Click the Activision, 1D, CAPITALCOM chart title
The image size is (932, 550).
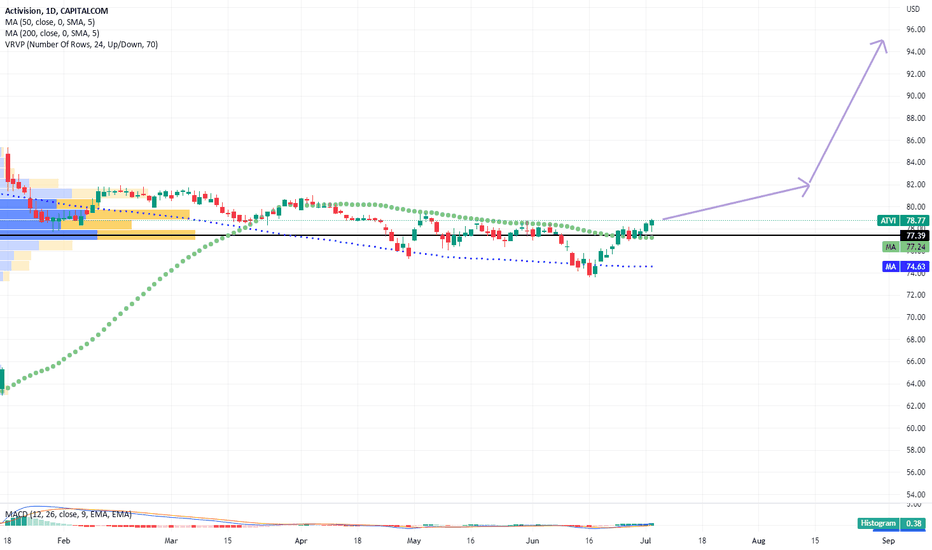(56, 11)
